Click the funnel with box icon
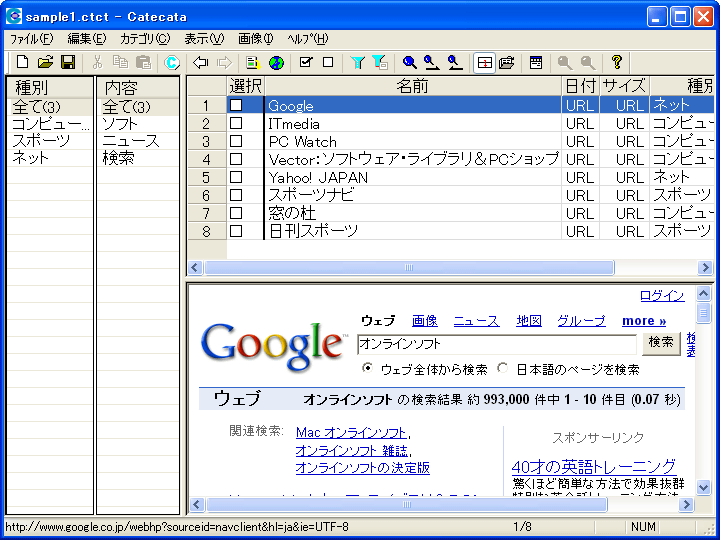Viewport: 720px width, 540px height. [380, 62]
